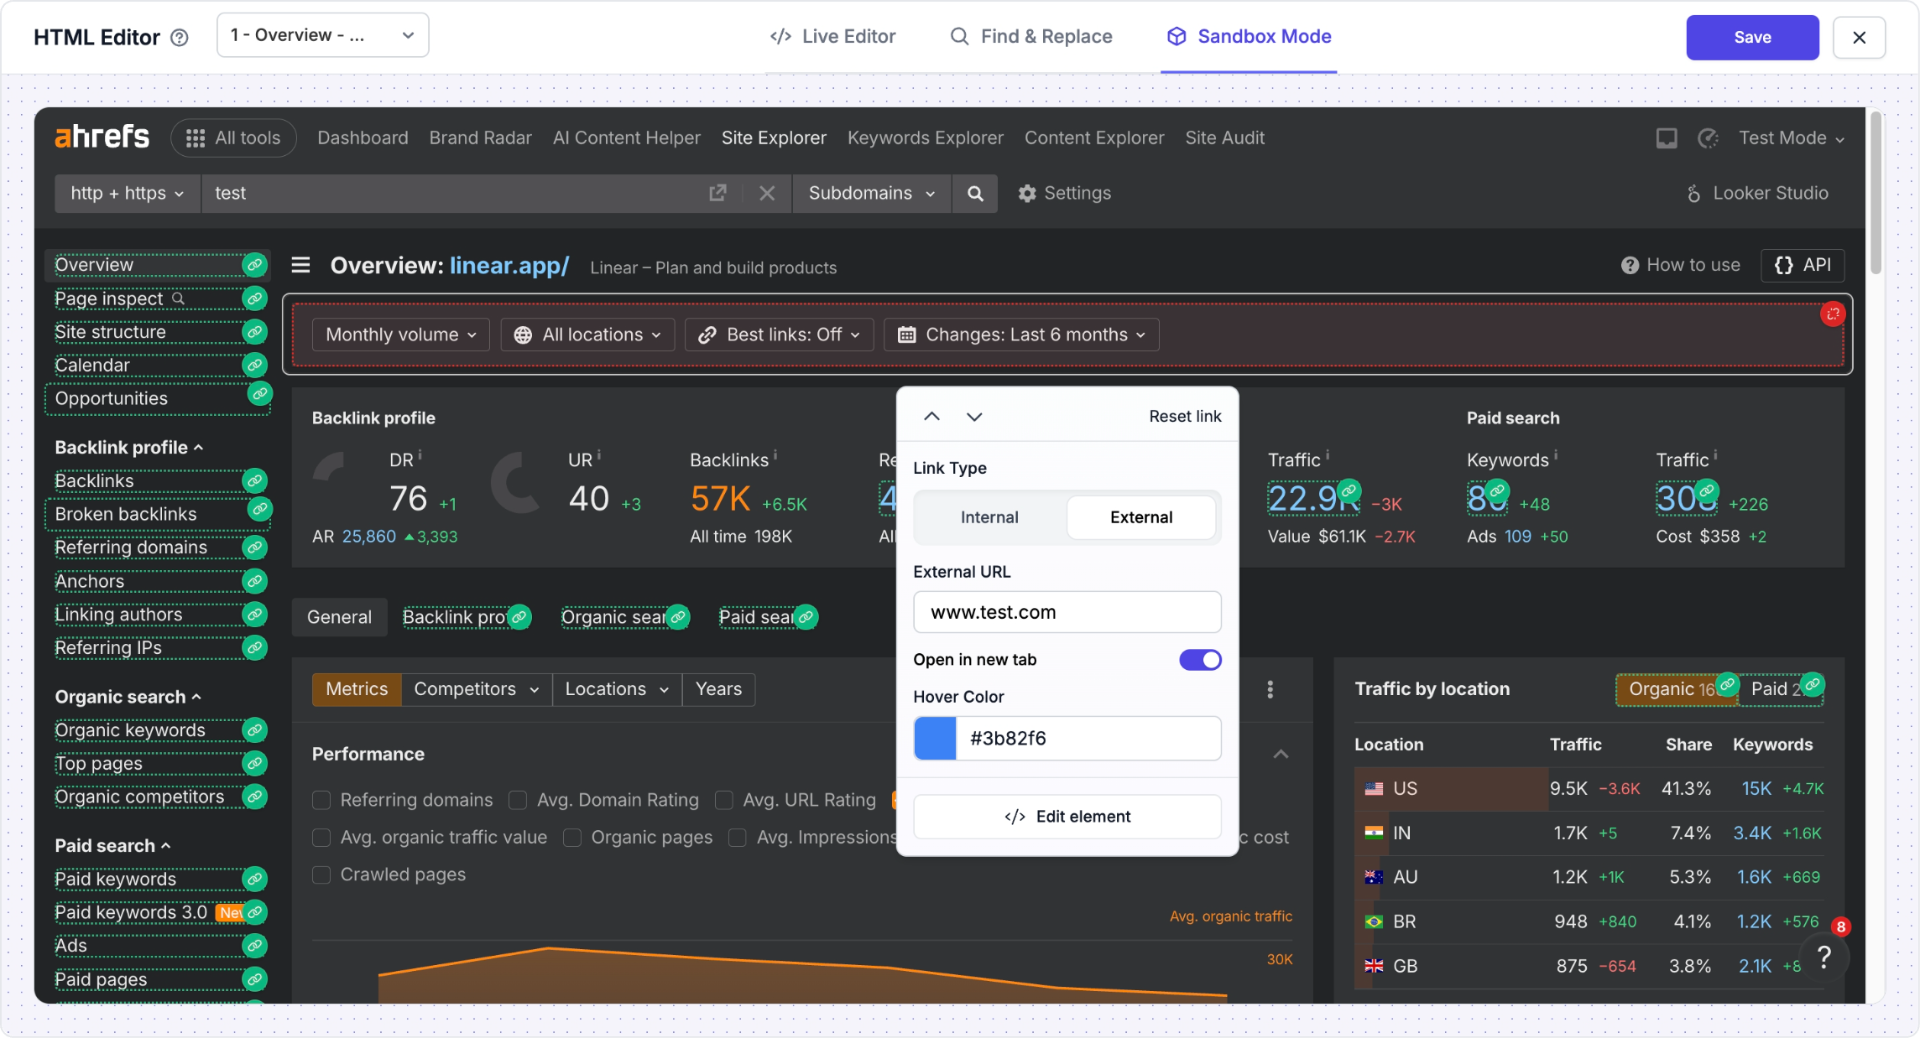Click the red unlink icon on filter bar

(1832, 314)
